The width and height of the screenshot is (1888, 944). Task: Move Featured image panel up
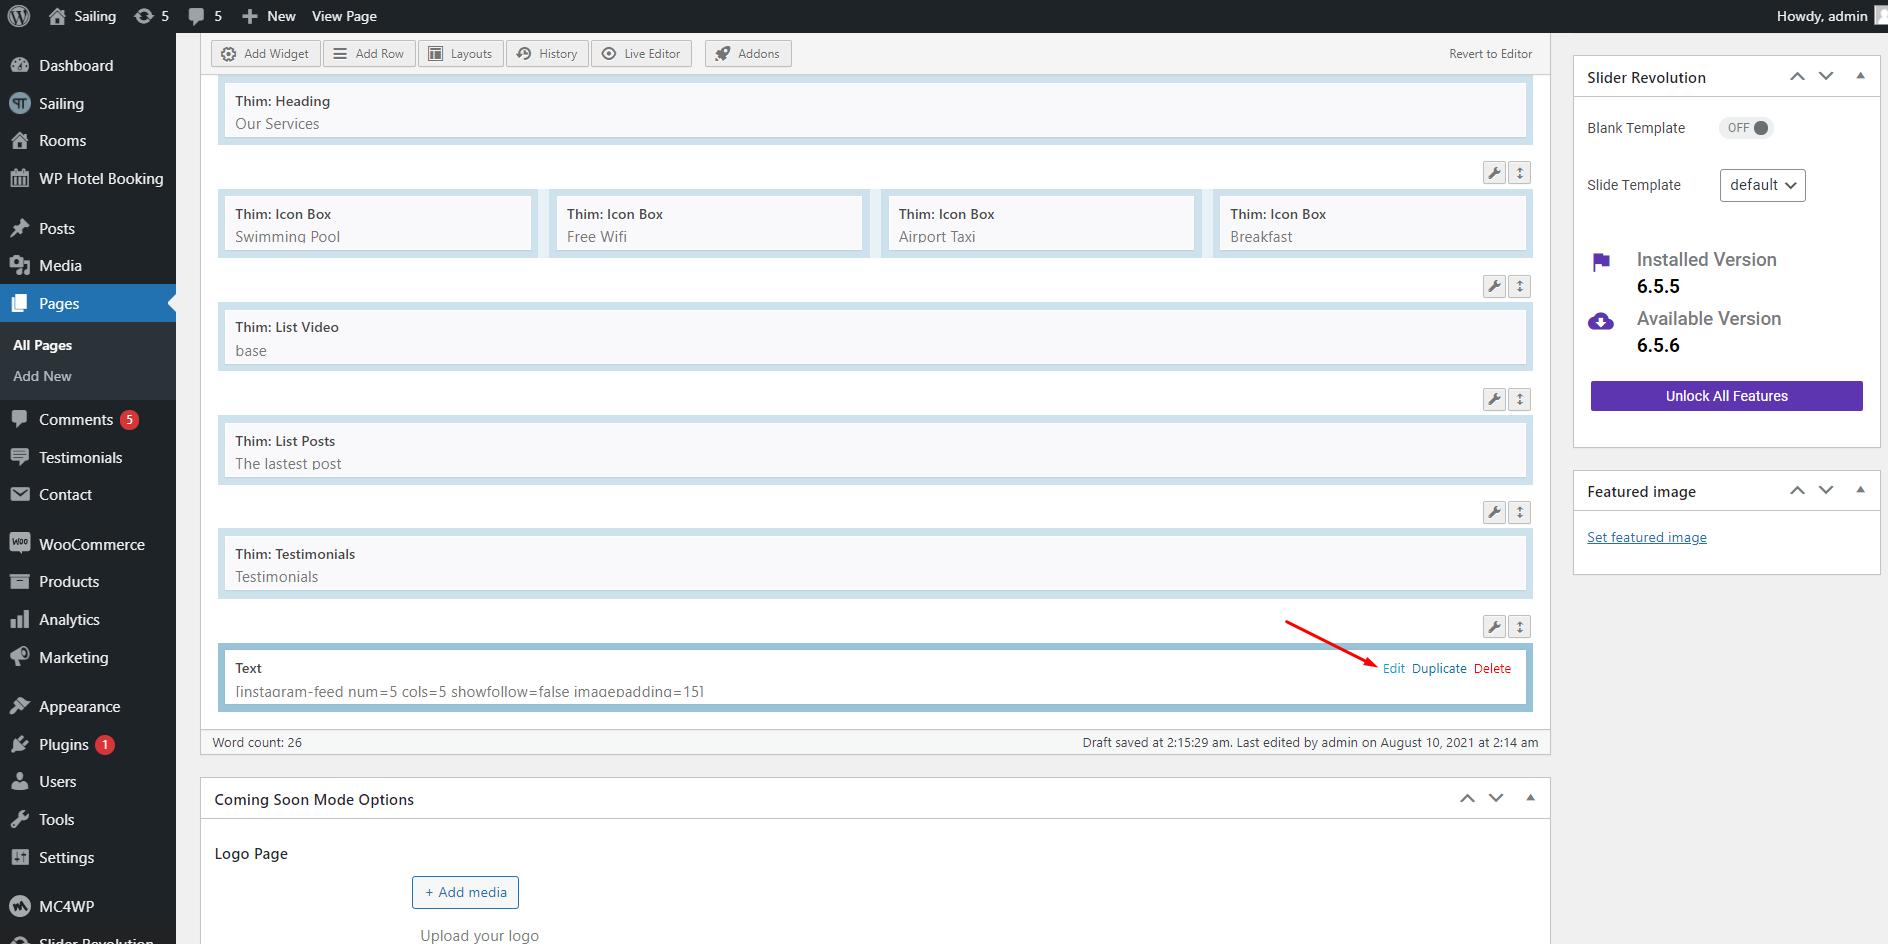click(1797, 490)
